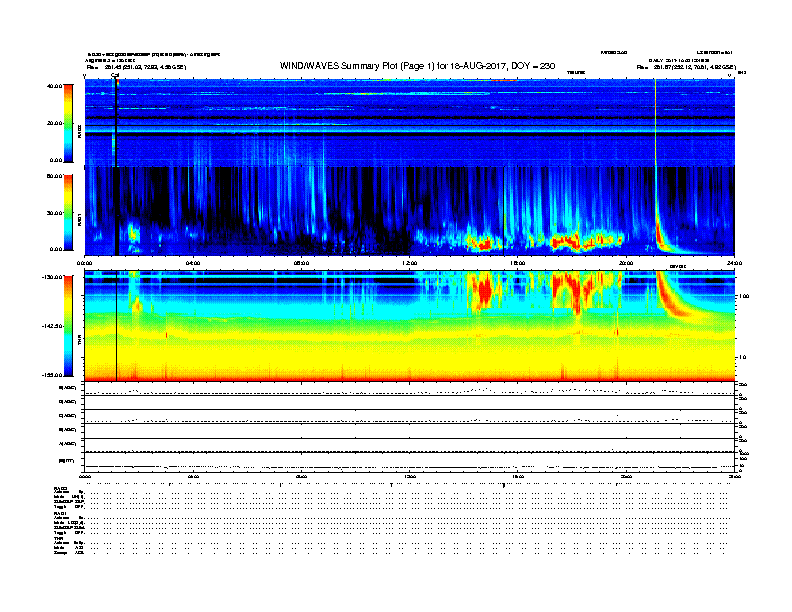Screen dimensions: 792x612
Task: Click the 100 frequency label right of TNR
Action: [x=744, y=296]
